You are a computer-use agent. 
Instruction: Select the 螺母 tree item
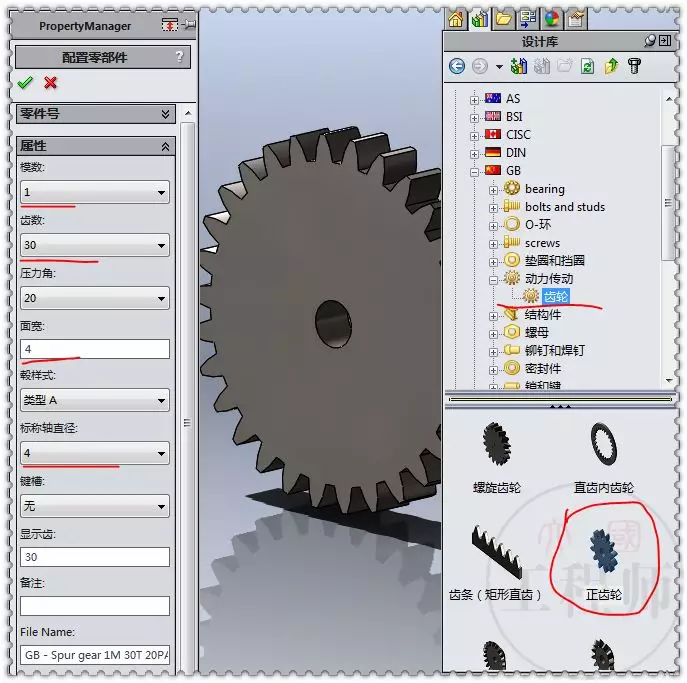(536, 333)
